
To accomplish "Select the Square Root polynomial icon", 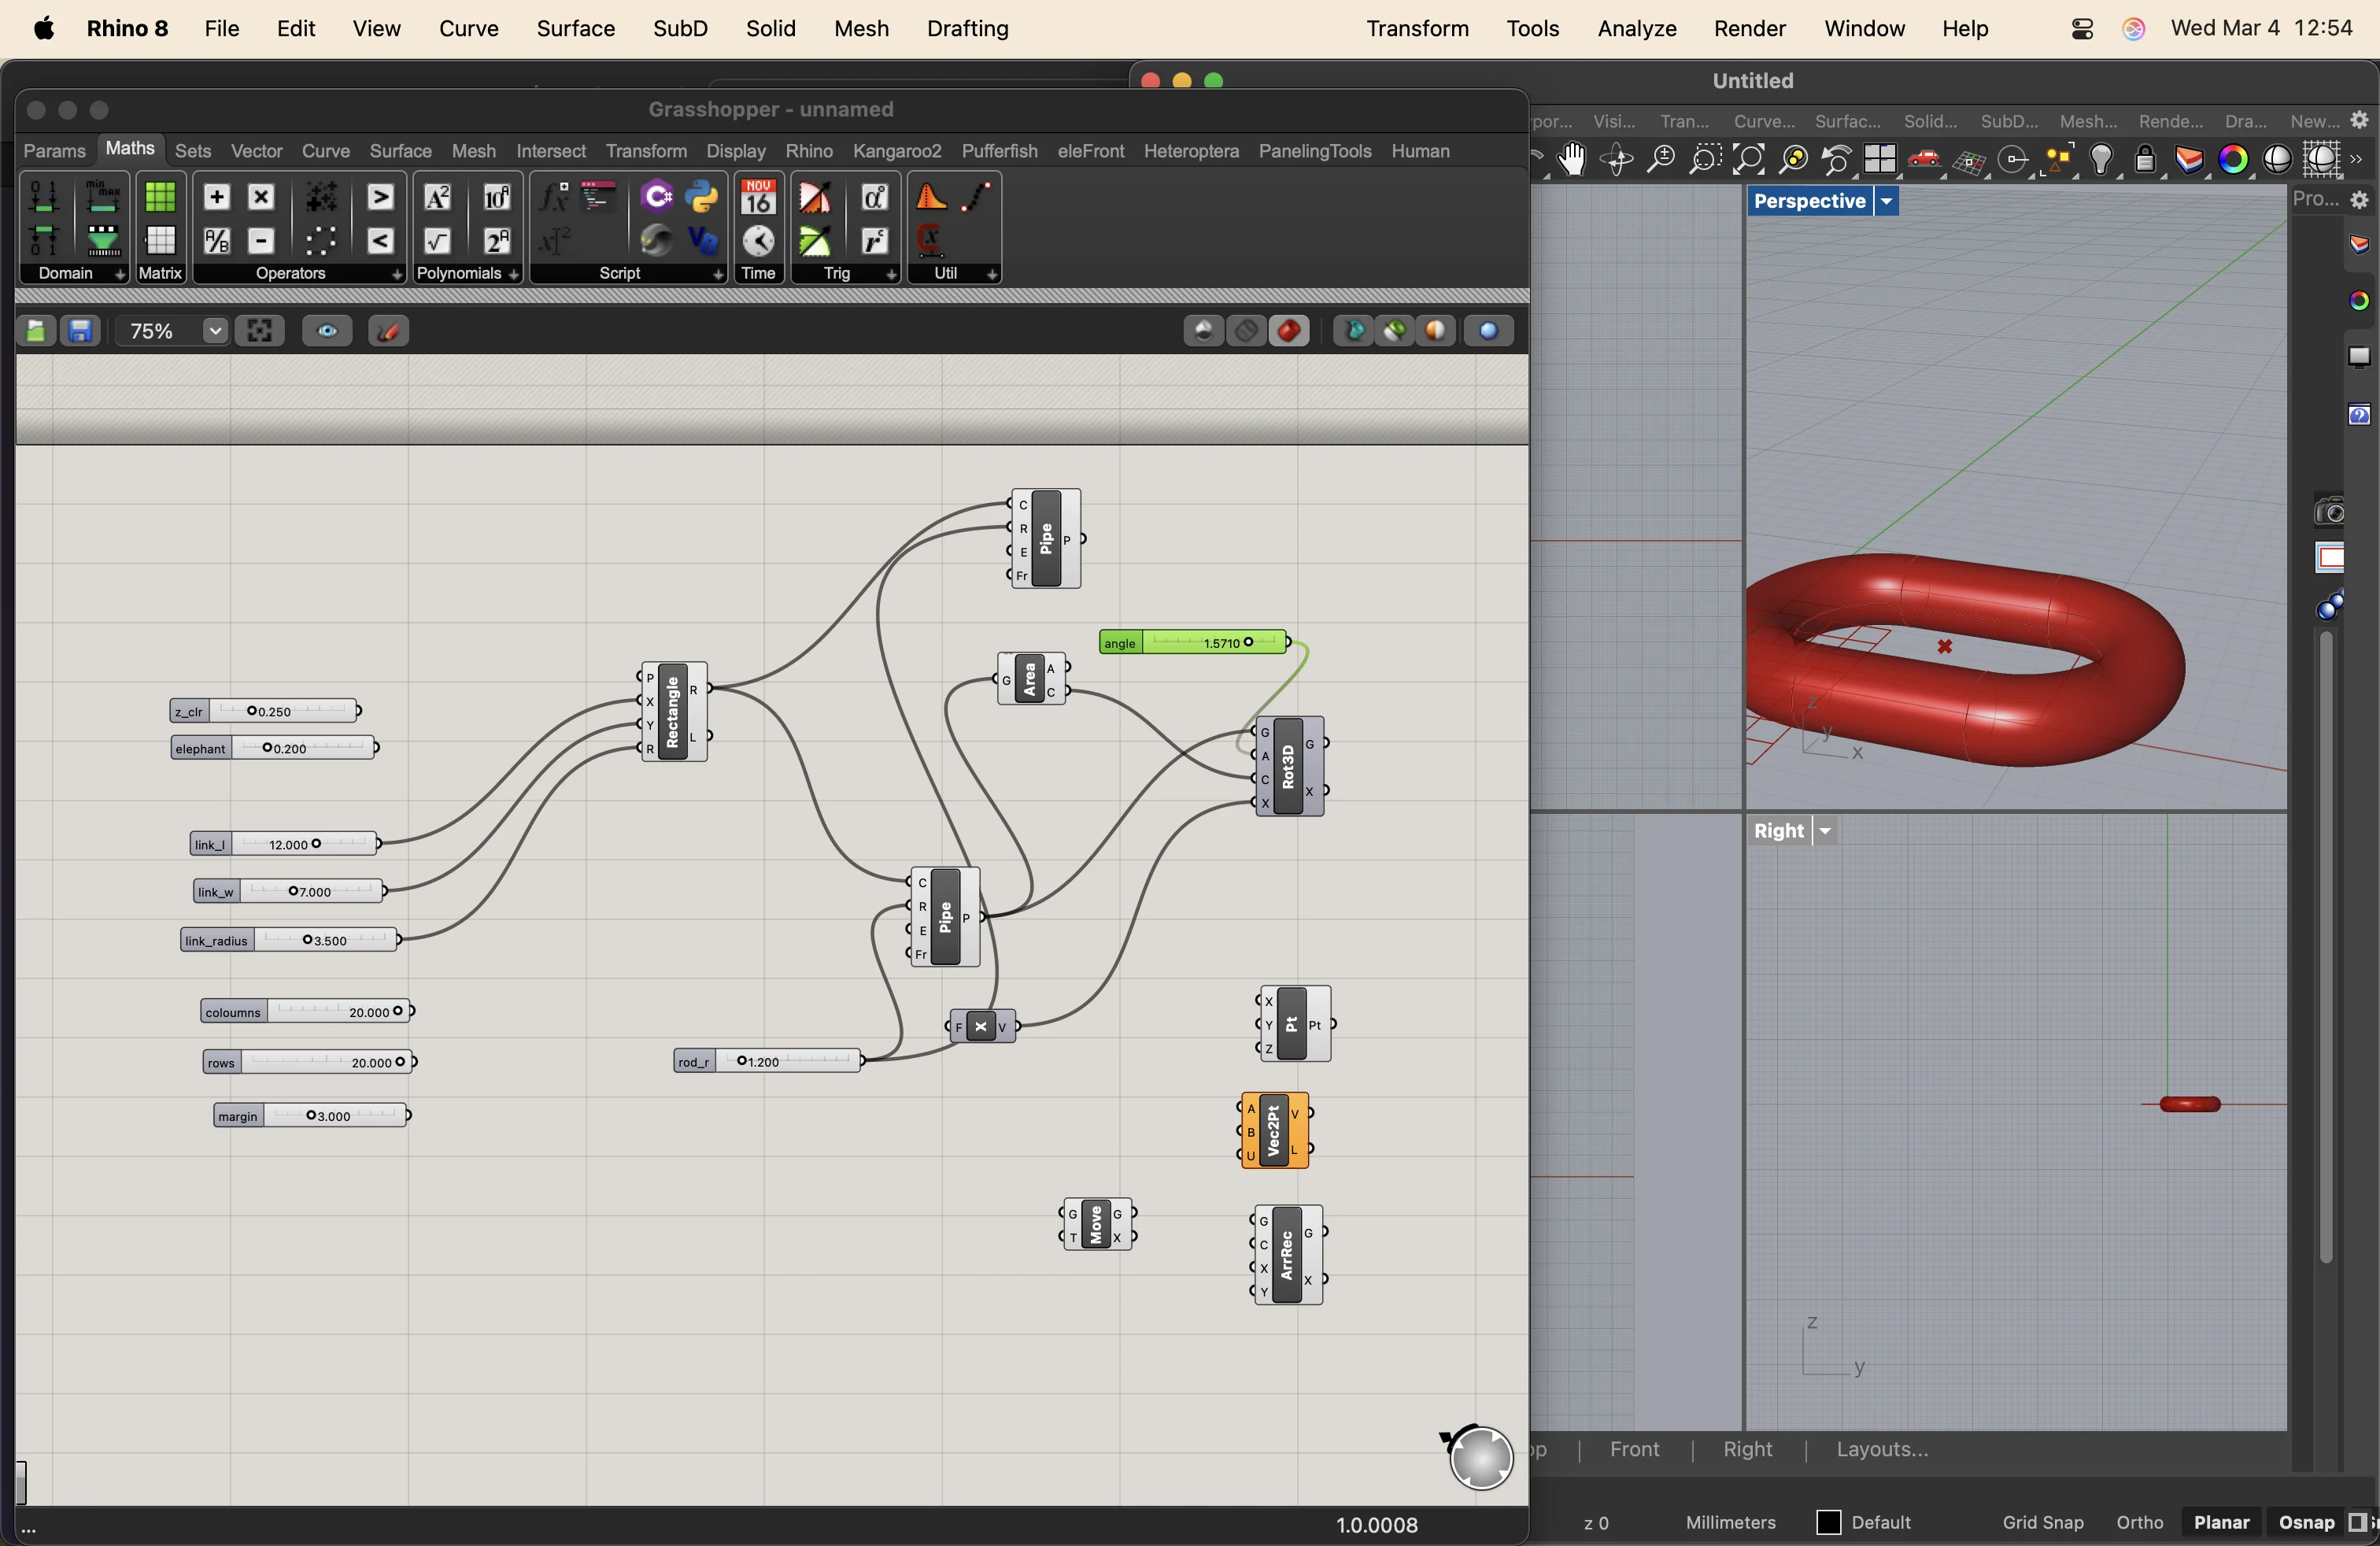I will point(437,241).
